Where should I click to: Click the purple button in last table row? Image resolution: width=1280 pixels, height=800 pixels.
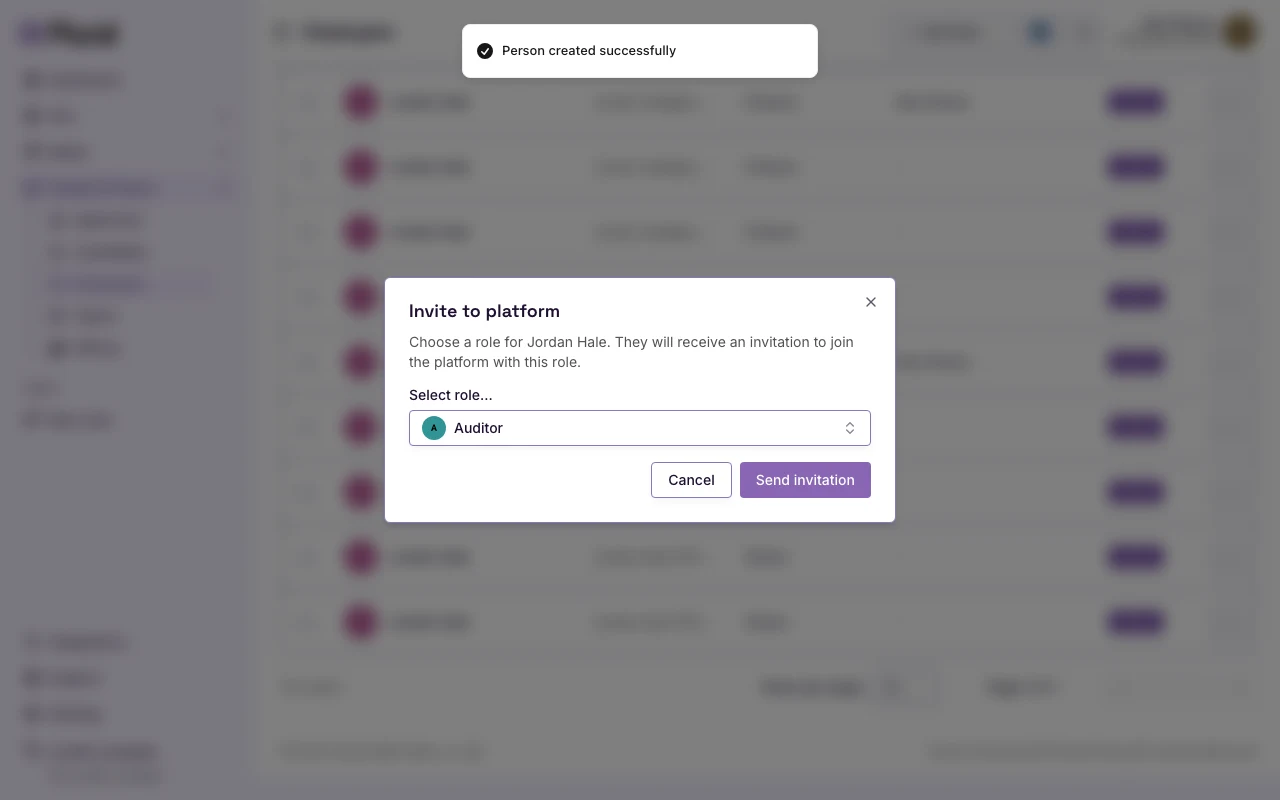tap(1135, 622)
